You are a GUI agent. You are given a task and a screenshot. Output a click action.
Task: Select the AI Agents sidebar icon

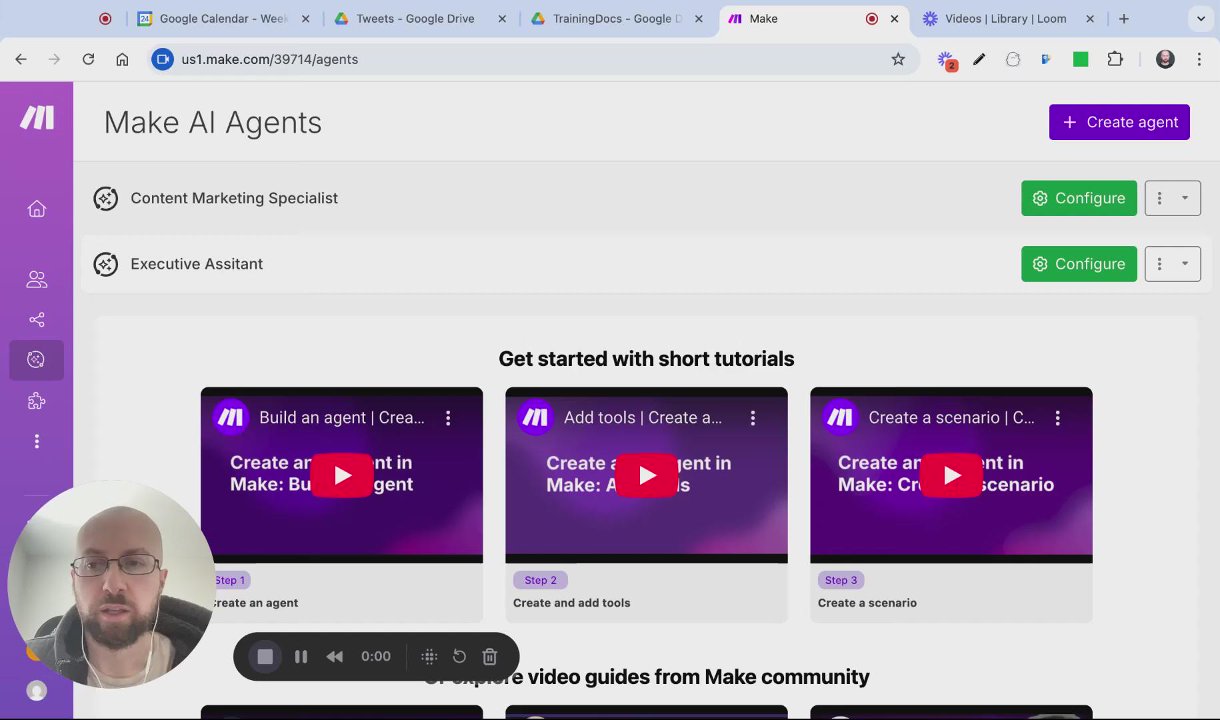tap(37, 360)
